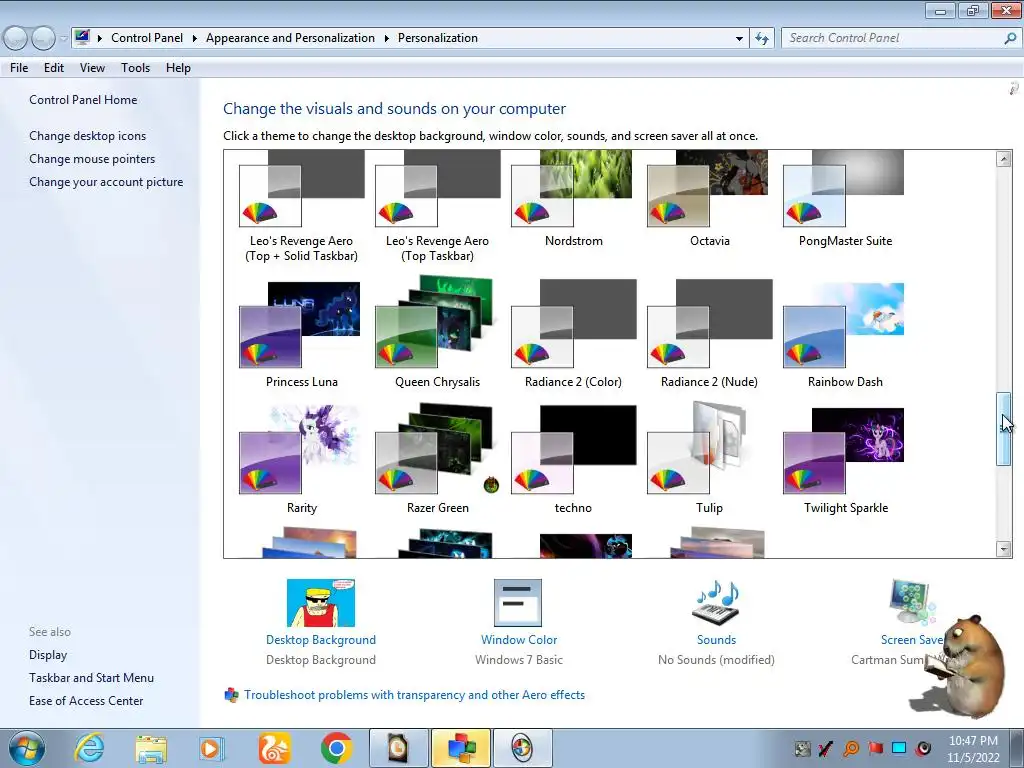Open the Desktop Background settings icon
The image size is (1024, 768).
click(321, 603)
